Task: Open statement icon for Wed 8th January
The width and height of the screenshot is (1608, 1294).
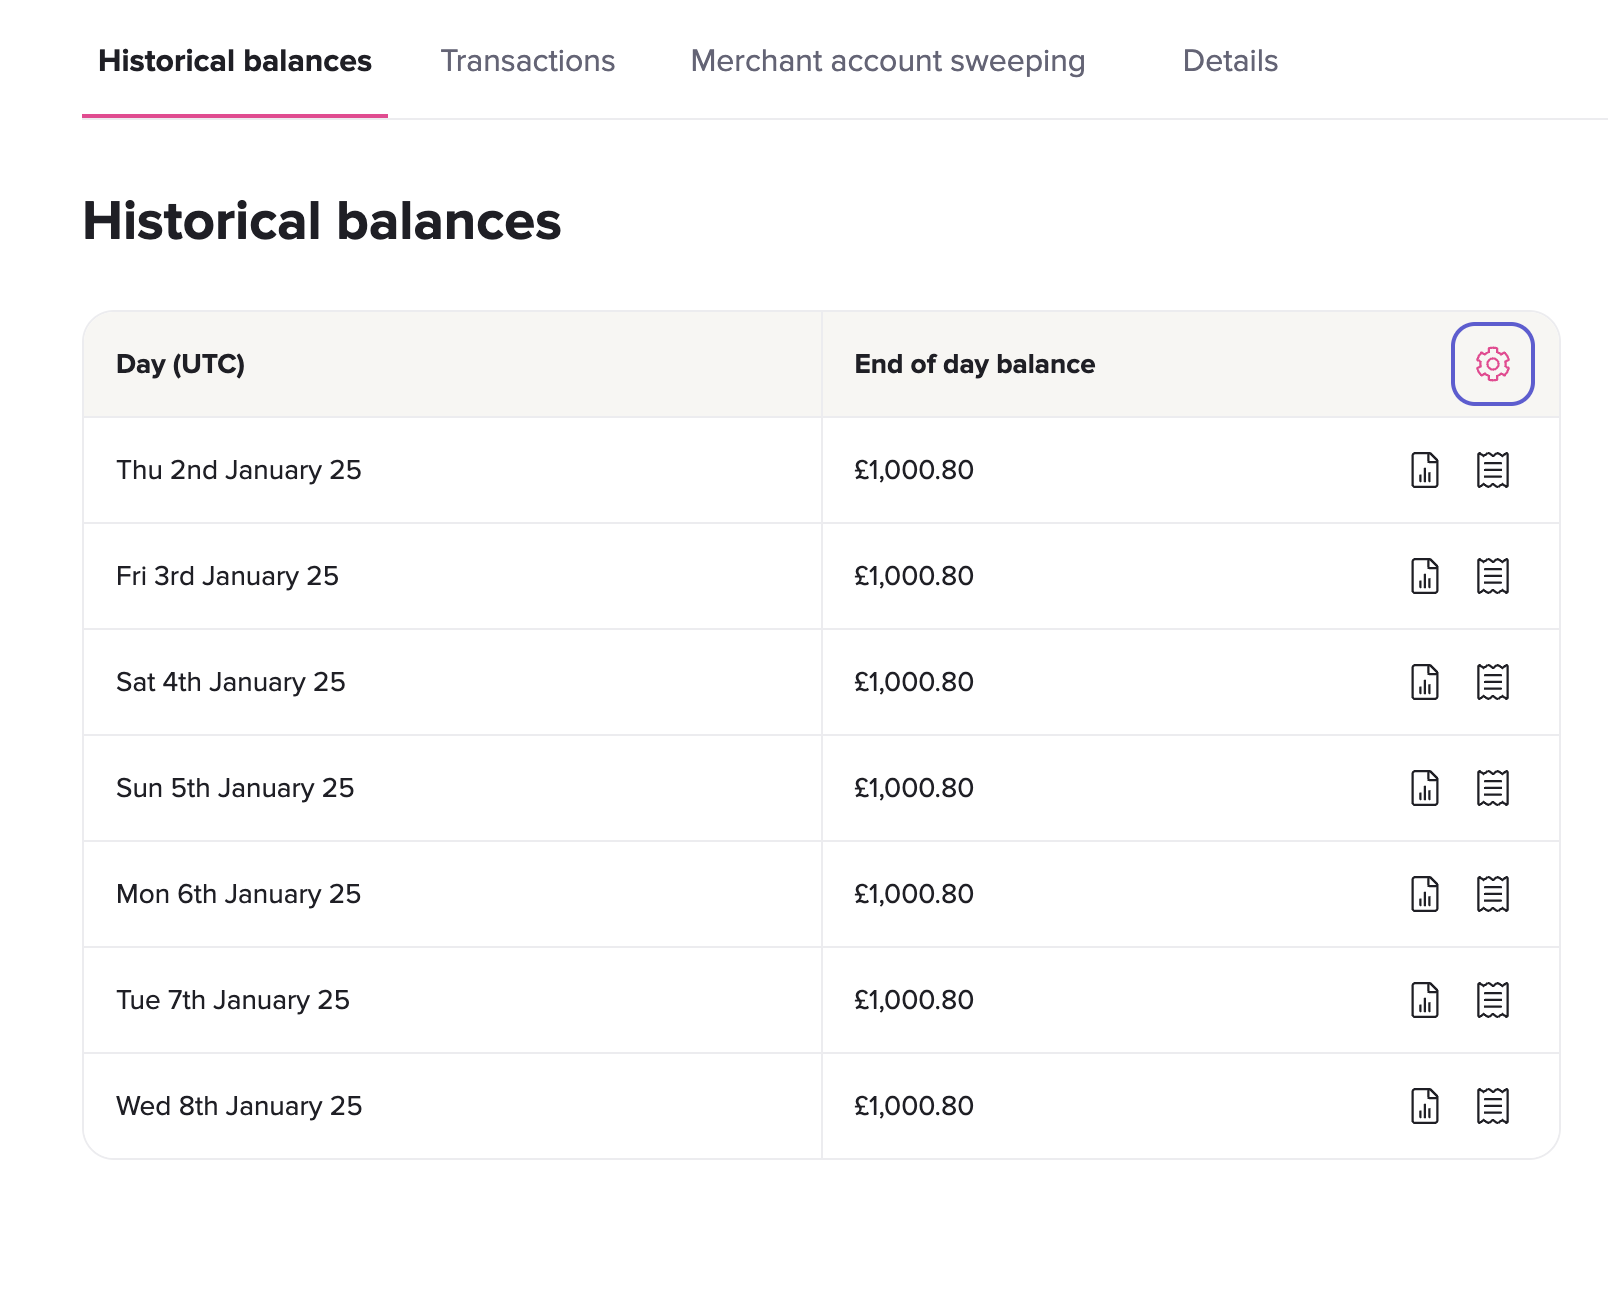Action: (x=1492, y=1106)
